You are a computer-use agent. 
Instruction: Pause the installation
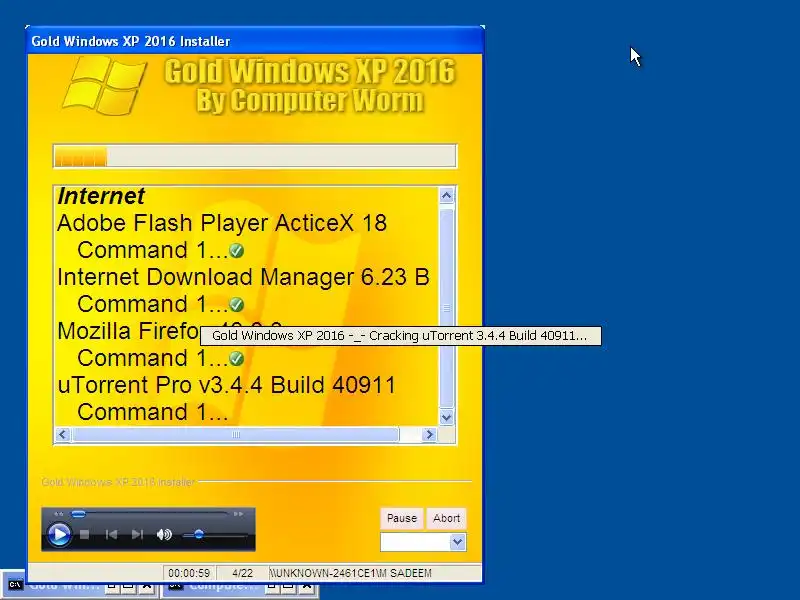[402, 518]
